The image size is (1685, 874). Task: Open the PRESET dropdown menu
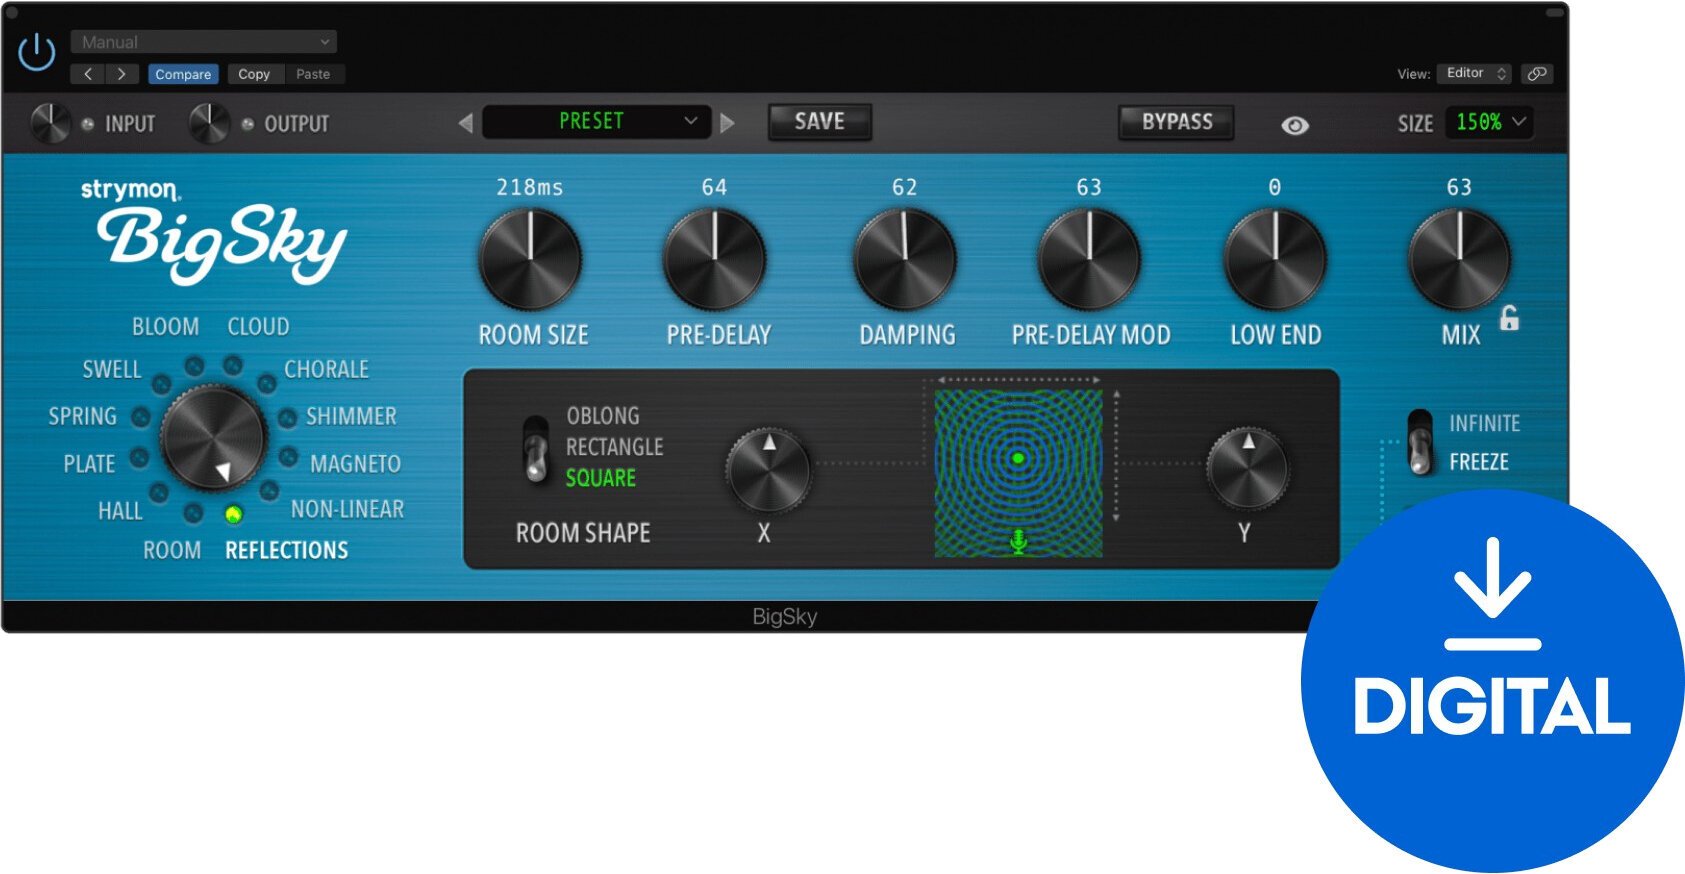coord(597,122)
